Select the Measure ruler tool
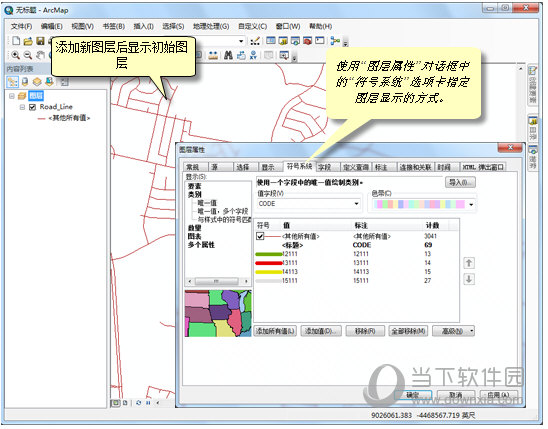548x429 pixels. [213, 55]
